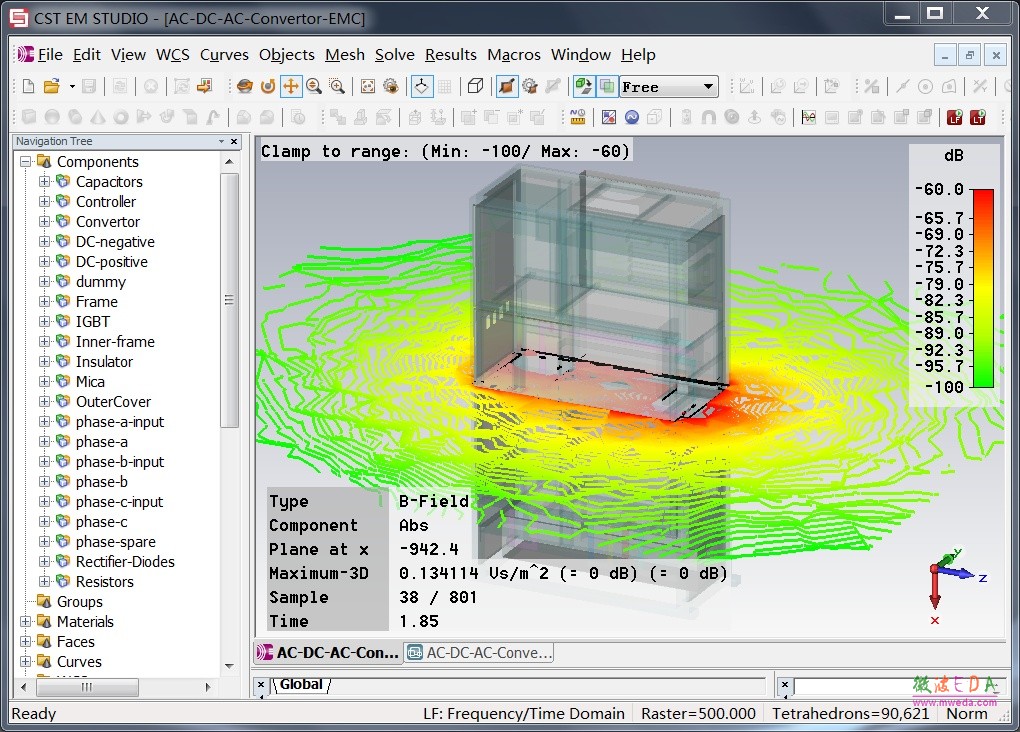The height and width of the screenshot is (732, 1020).
Task: Collapse the Components tree folder
Action: coord(25,161)
